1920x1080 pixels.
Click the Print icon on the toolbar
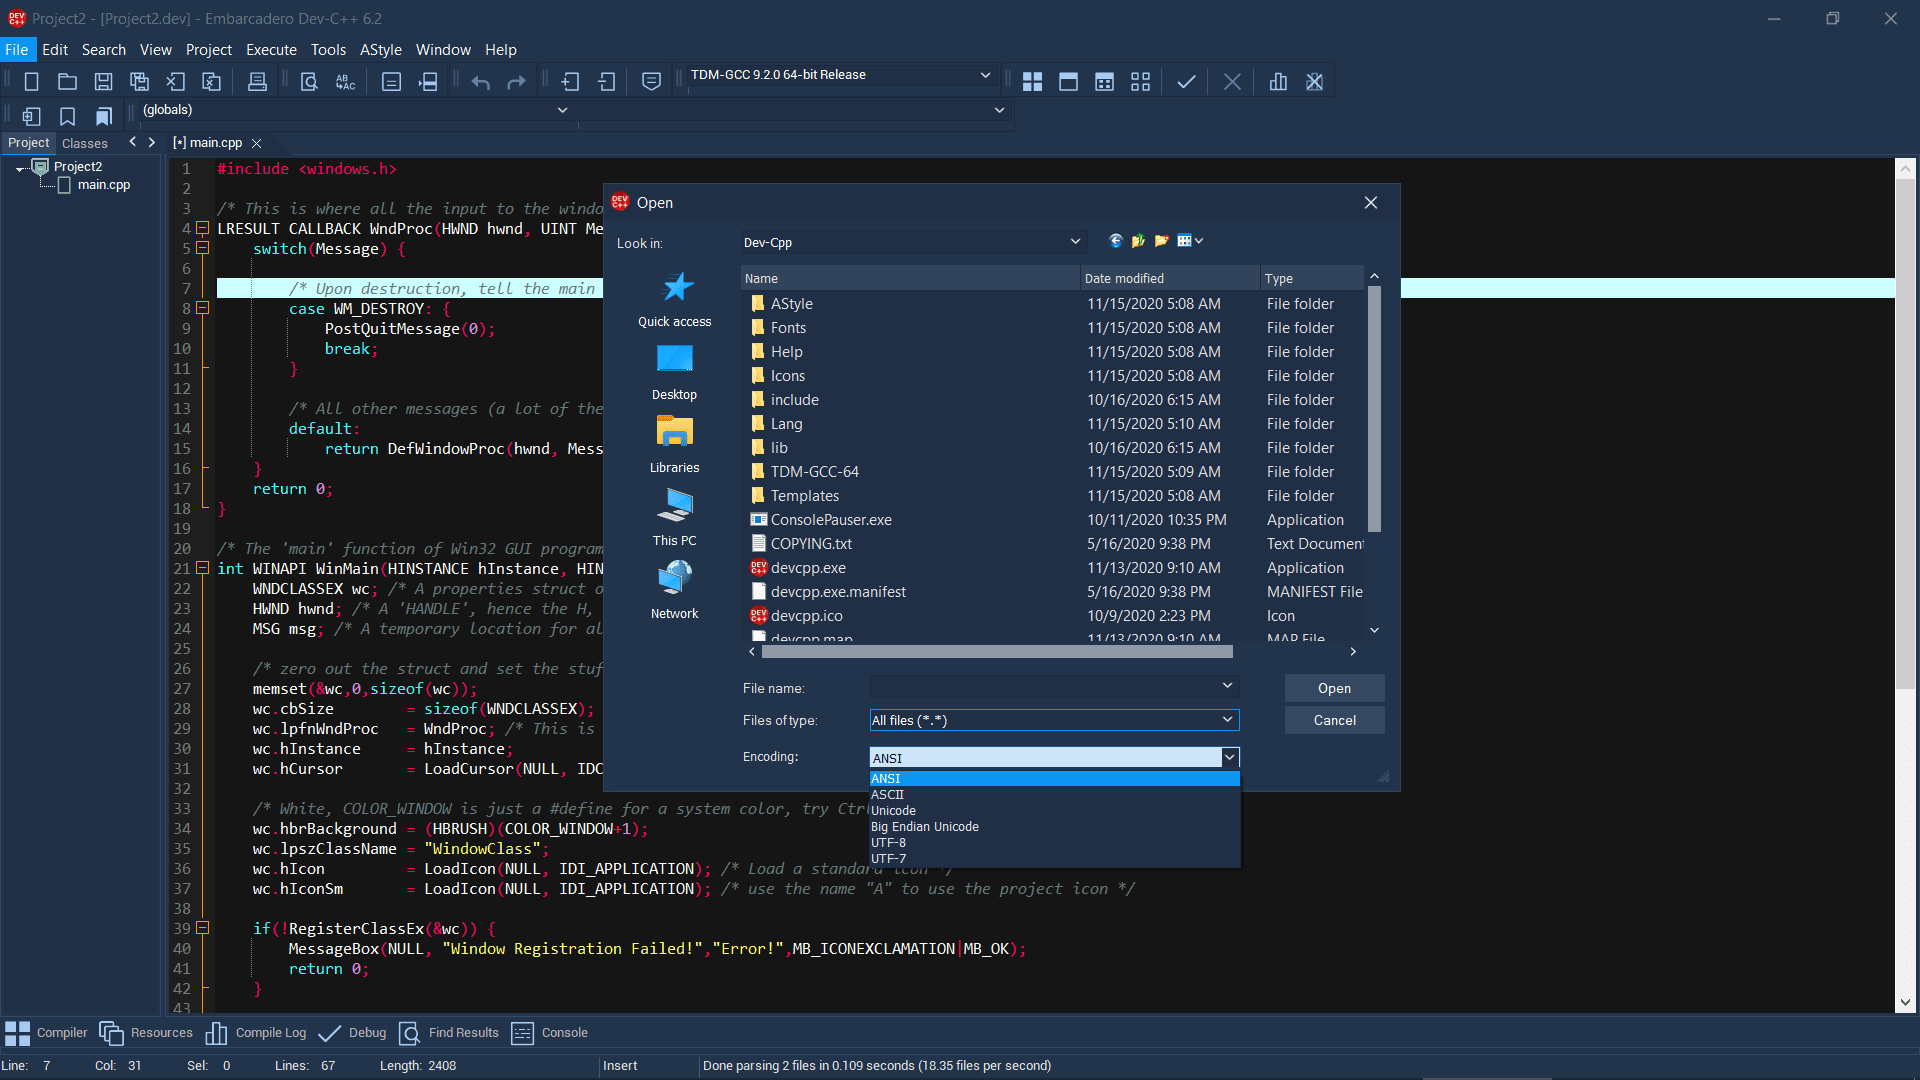(x=257, y=81)
